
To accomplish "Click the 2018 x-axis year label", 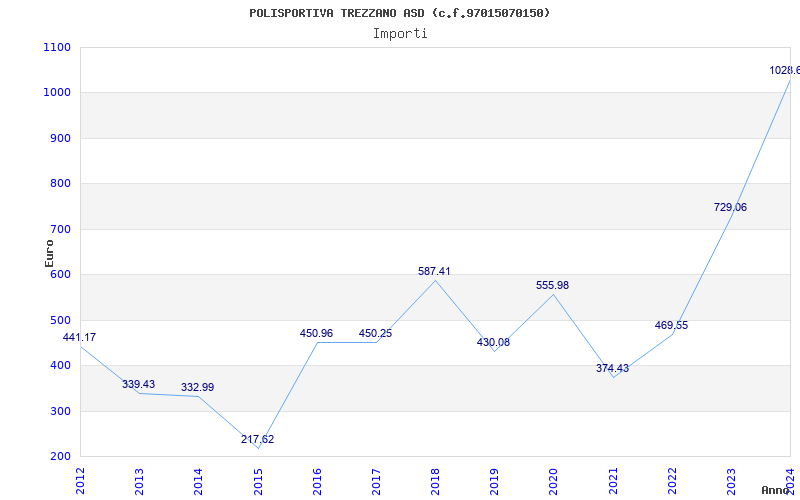I will [435, 479].
